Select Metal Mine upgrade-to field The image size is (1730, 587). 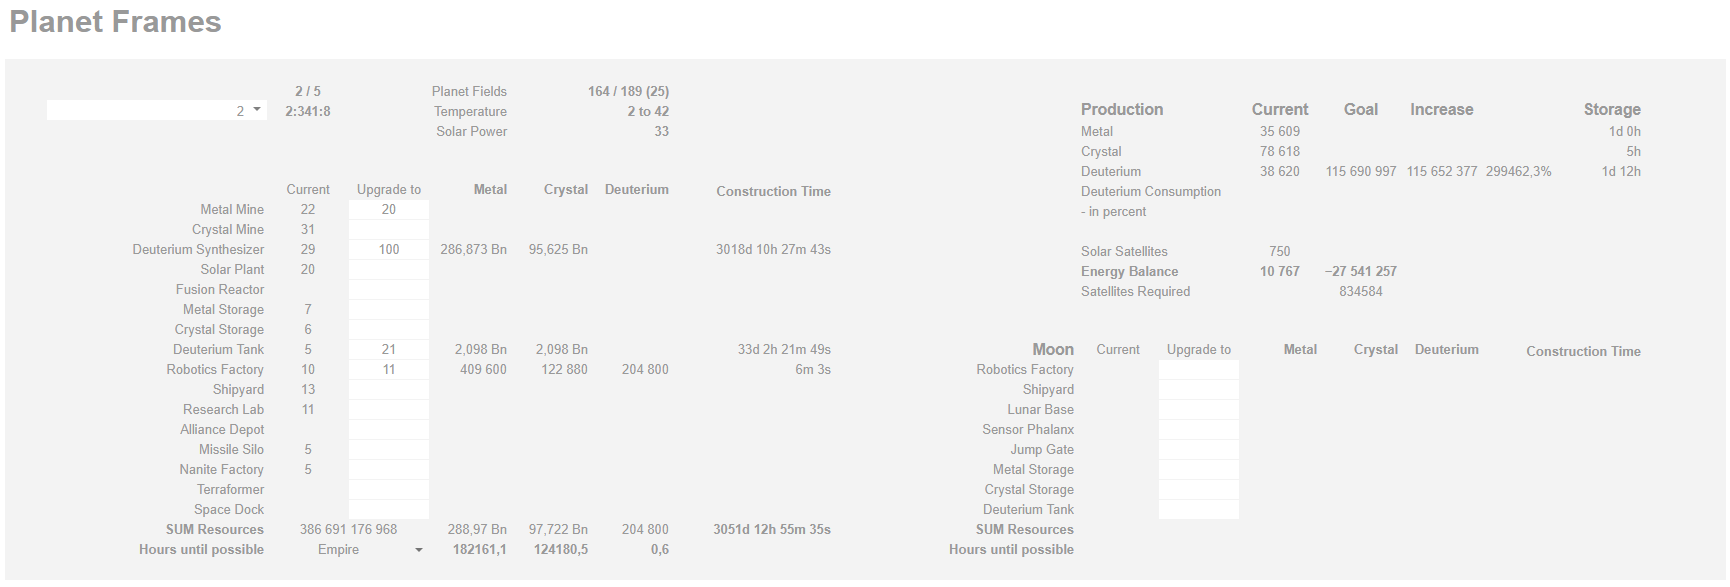tap(389, 210)
